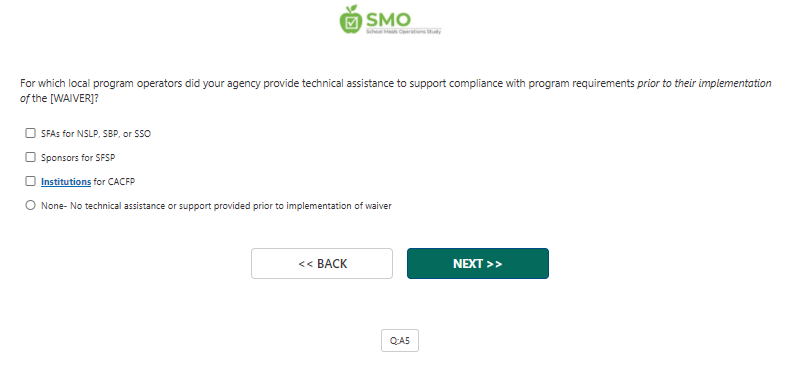Click the SMO logo lettering

click(388, 20)
